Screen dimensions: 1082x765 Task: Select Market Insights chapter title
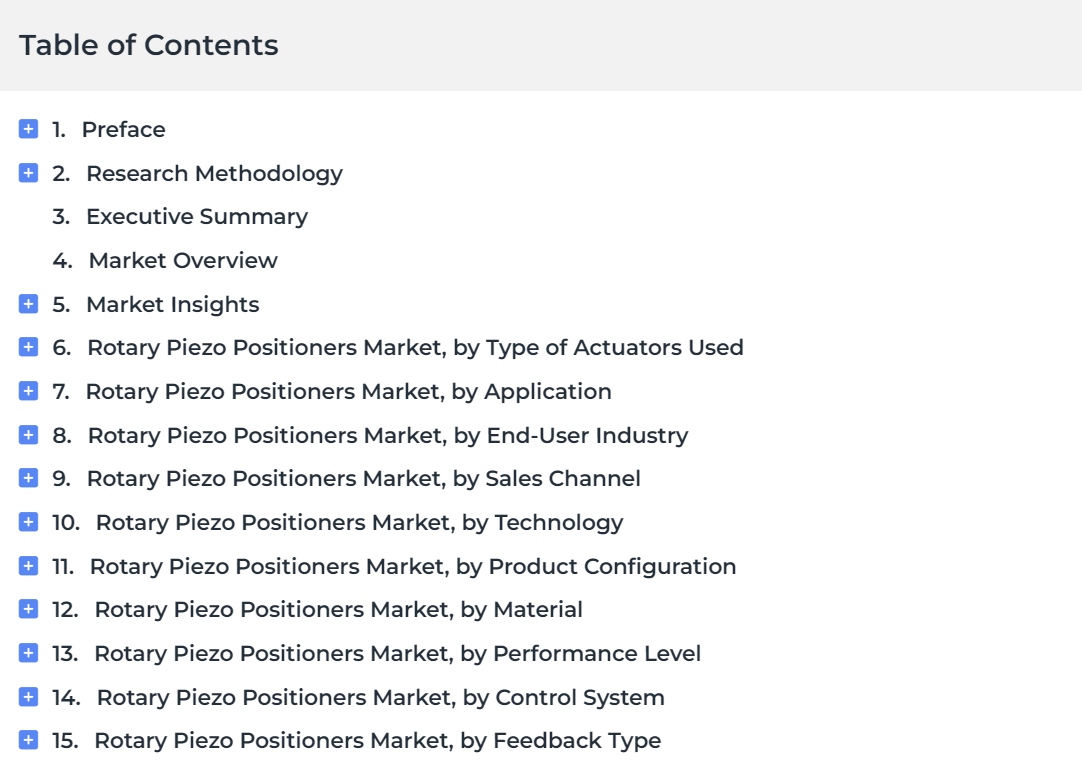click(x=173, y=305)
